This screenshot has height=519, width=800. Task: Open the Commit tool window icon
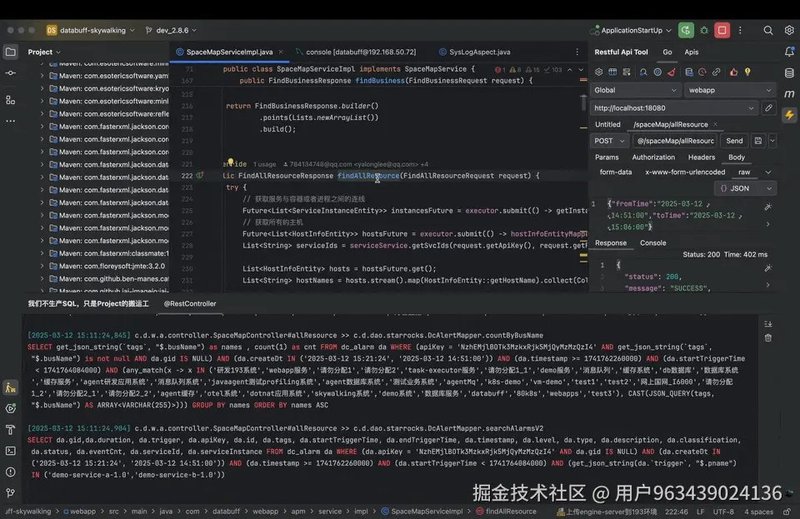click(x=10, y=73)
